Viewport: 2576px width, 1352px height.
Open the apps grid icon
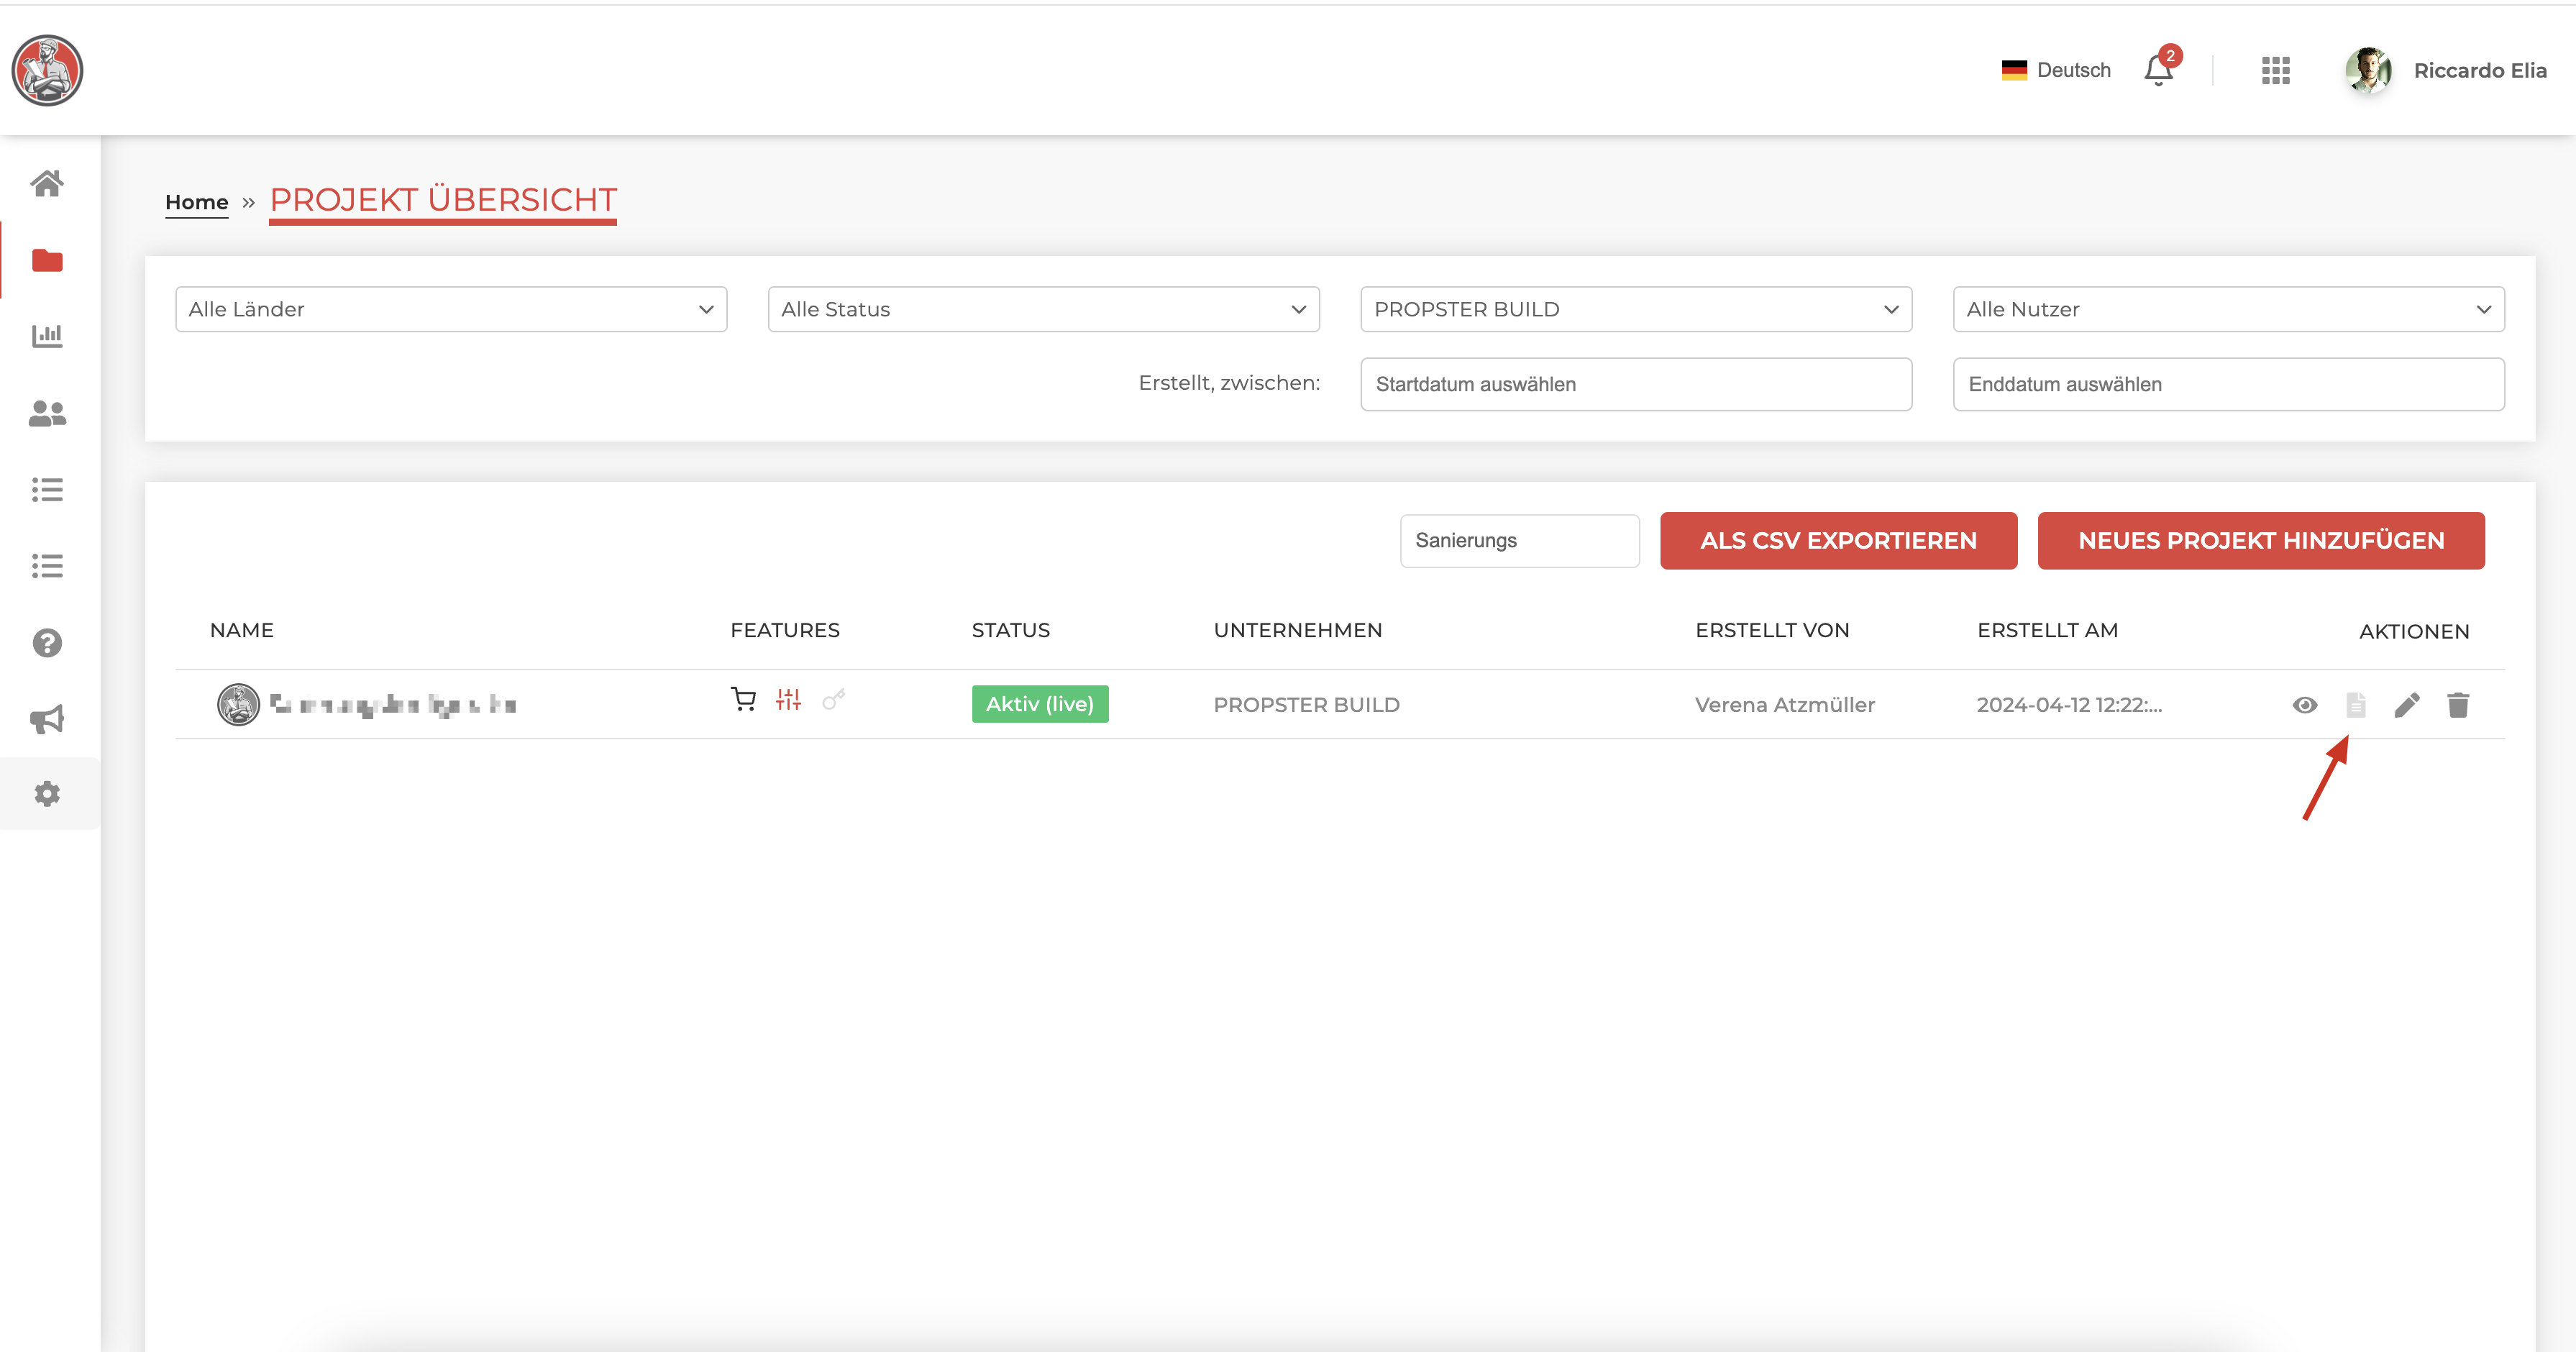click(2275, 71)
